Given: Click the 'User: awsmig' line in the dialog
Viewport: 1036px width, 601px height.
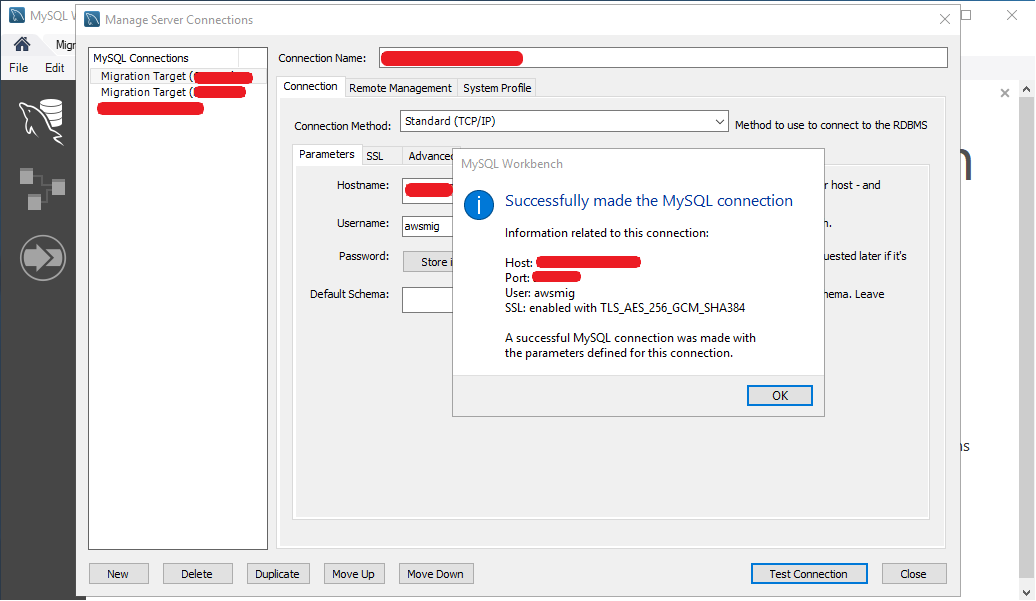Looking at the screenshot, I should (x=540, y=293).
